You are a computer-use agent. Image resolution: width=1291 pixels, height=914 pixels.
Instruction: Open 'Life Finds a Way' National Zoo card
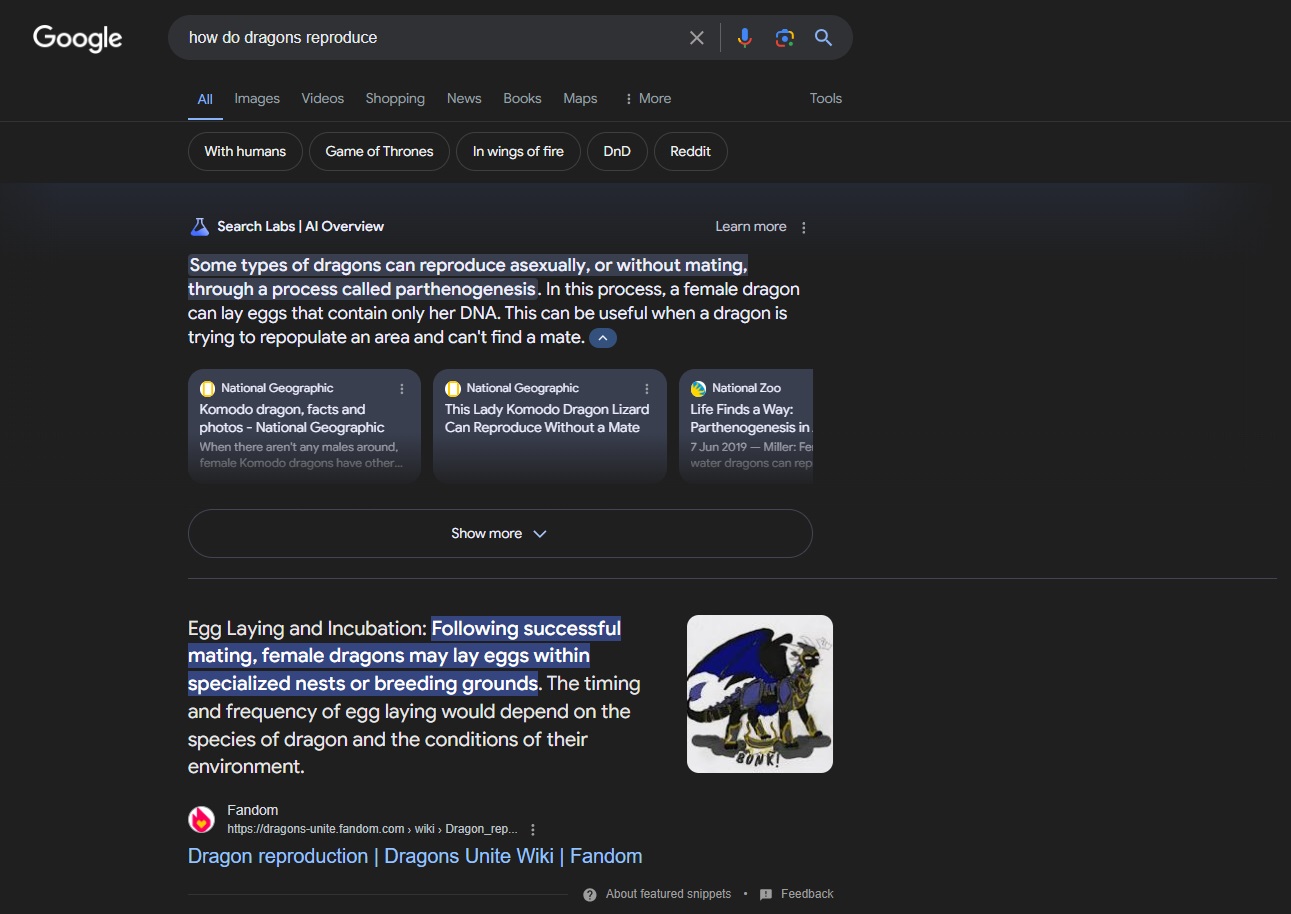746,427
